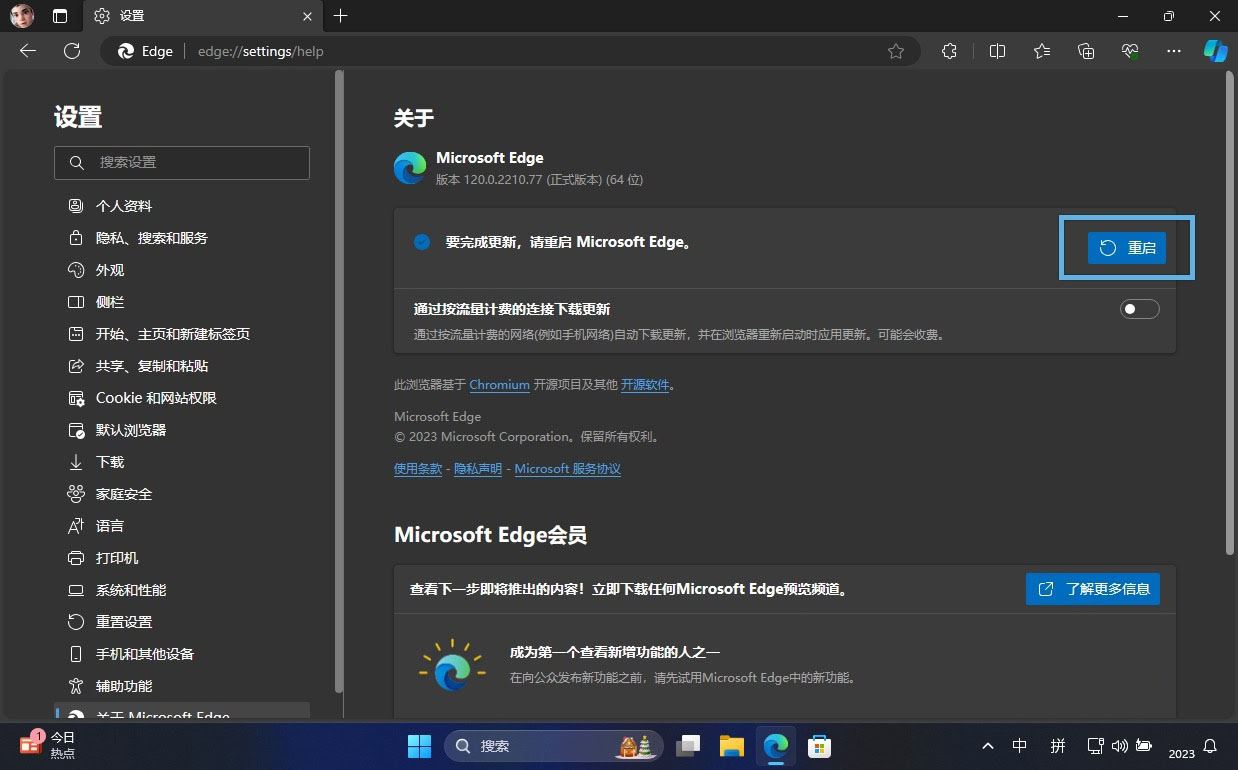The height and width of the screenshot is (770, 1238).
Task: Click the 中 input mode indicator
Action: 1019,746
